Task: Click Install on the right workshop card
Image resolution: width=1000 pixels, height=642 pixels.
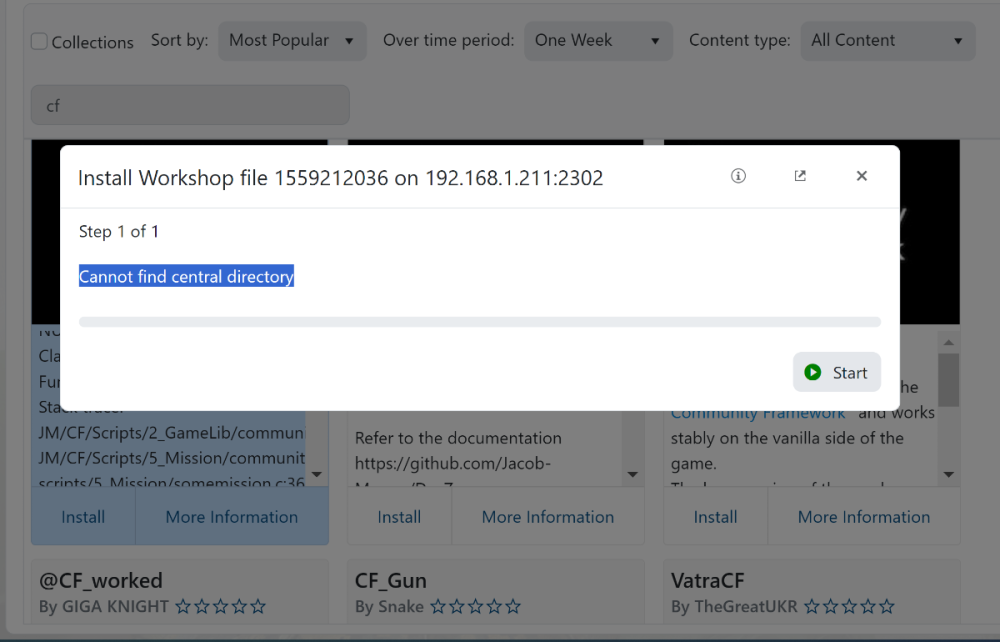Action: 715,517
